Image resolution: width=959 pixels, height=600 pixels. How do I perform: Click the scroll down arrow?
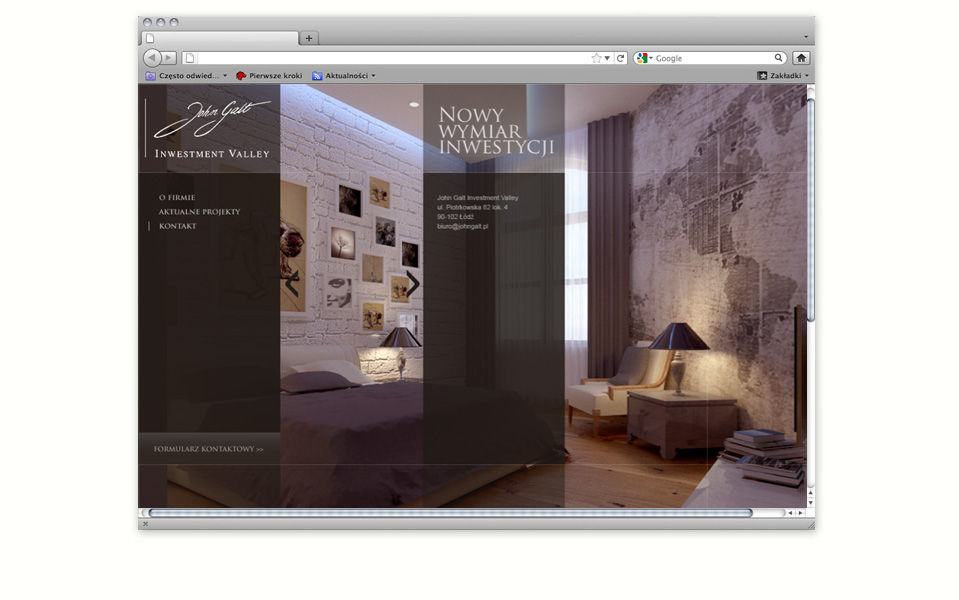click(810, 503)
